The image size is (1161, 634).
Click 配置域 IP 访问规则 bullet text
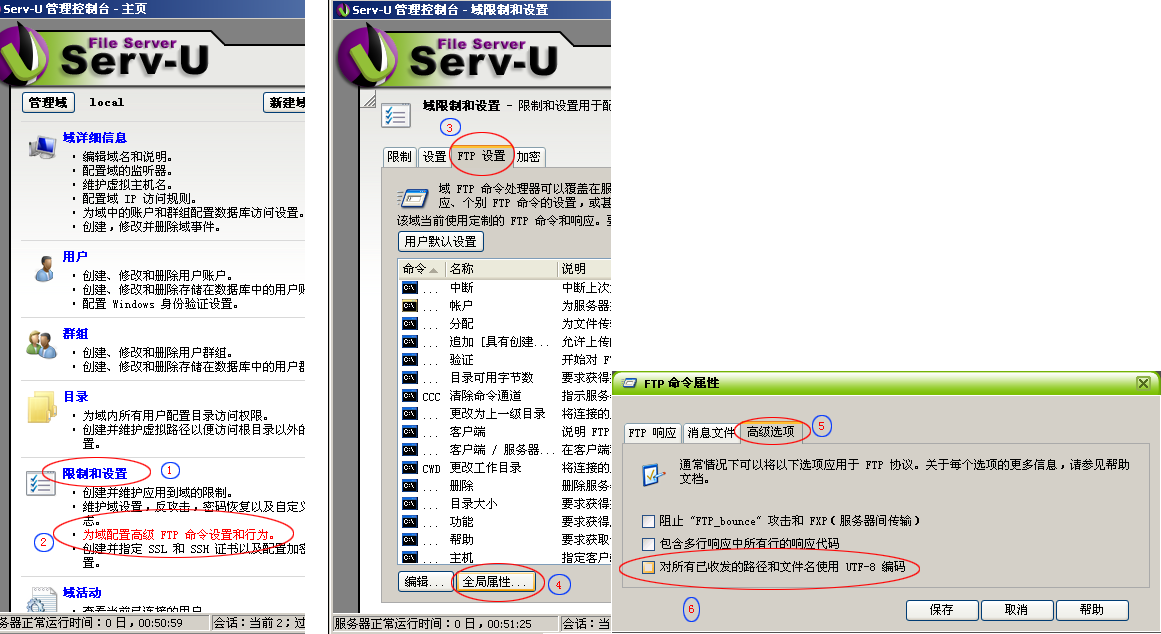[x=139, y=199]
